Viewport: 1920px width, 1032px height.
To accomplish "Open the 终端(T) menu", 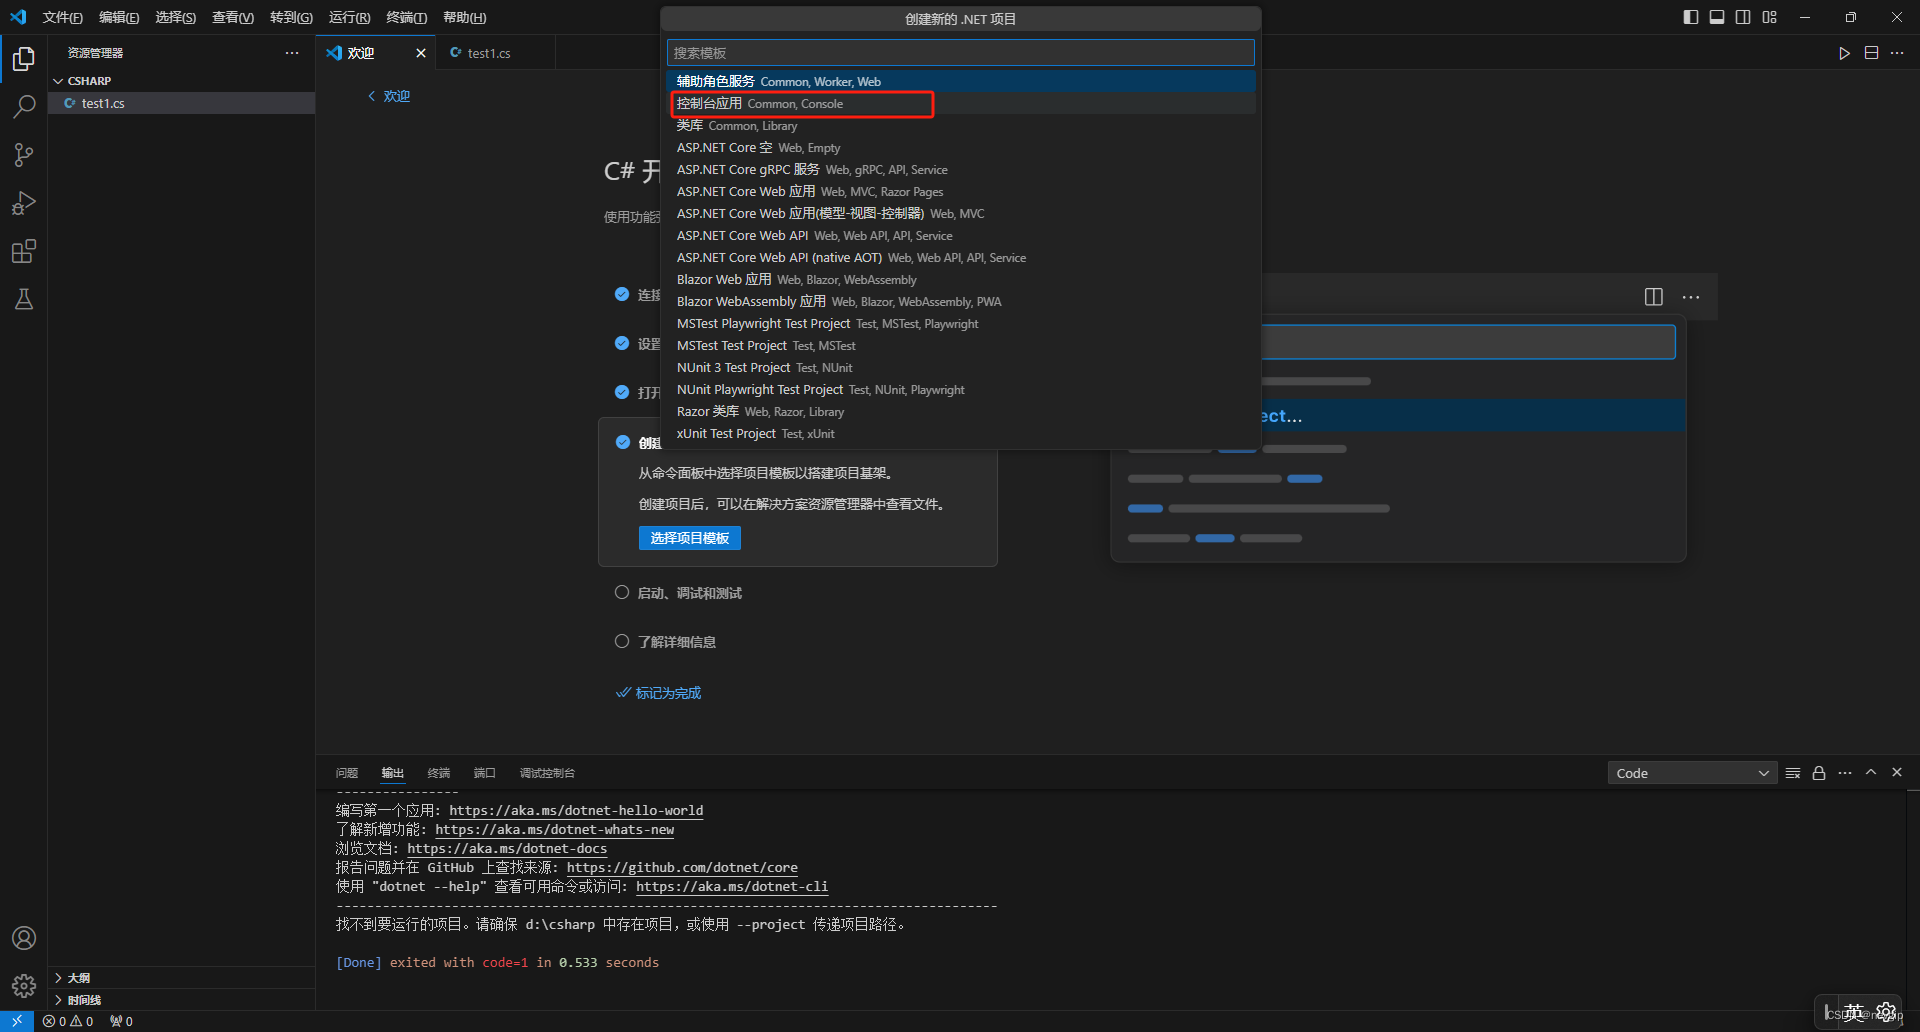I will (x=406, y=17).
